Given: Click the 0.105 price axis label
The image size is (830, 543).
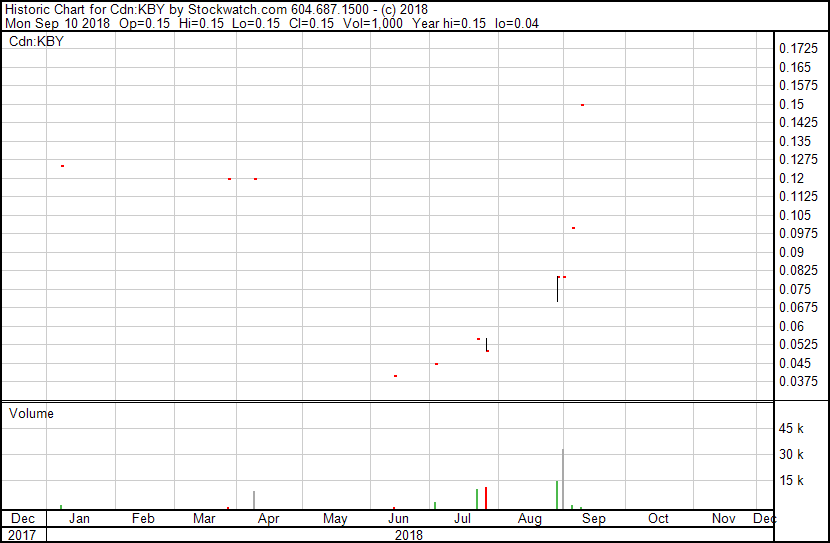Looking at the screenshot, I should pos(795,215).
